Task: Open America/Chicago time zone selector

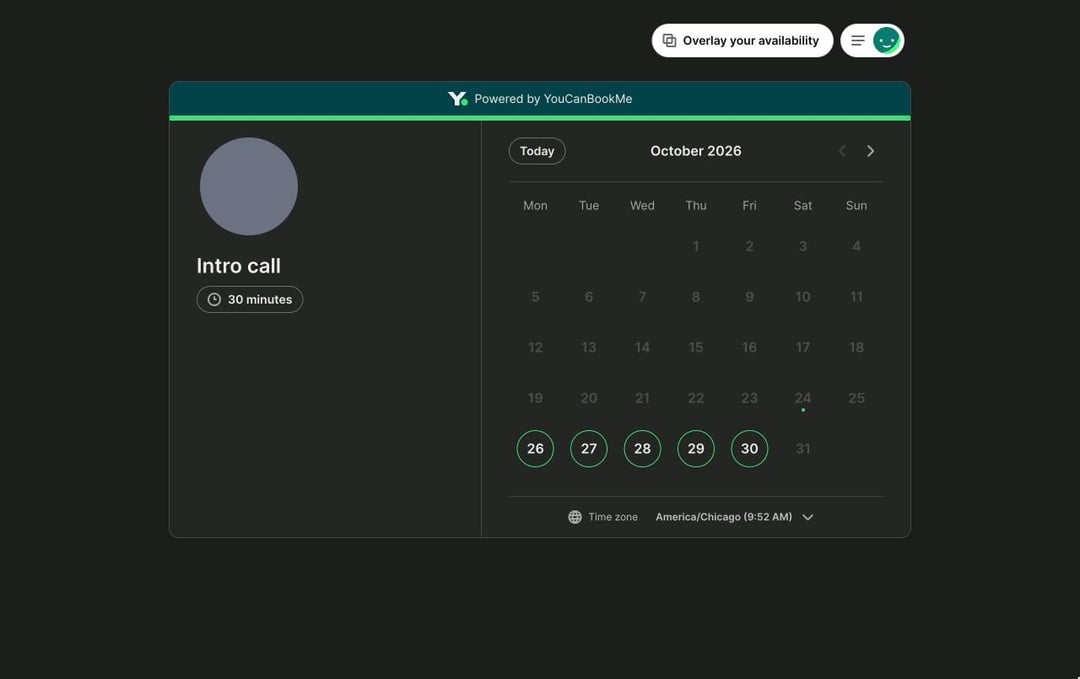Action: 734,517
